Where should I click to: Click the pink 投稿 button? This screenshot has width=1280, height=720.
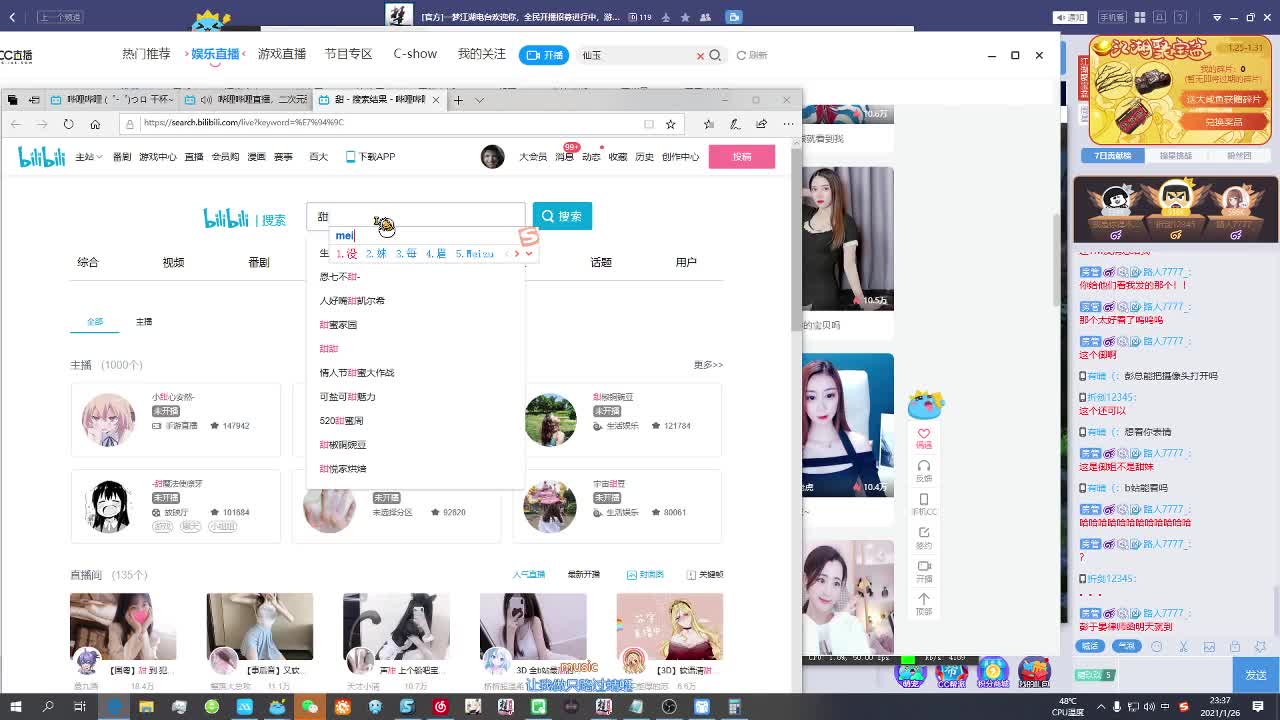click(742, 157)
